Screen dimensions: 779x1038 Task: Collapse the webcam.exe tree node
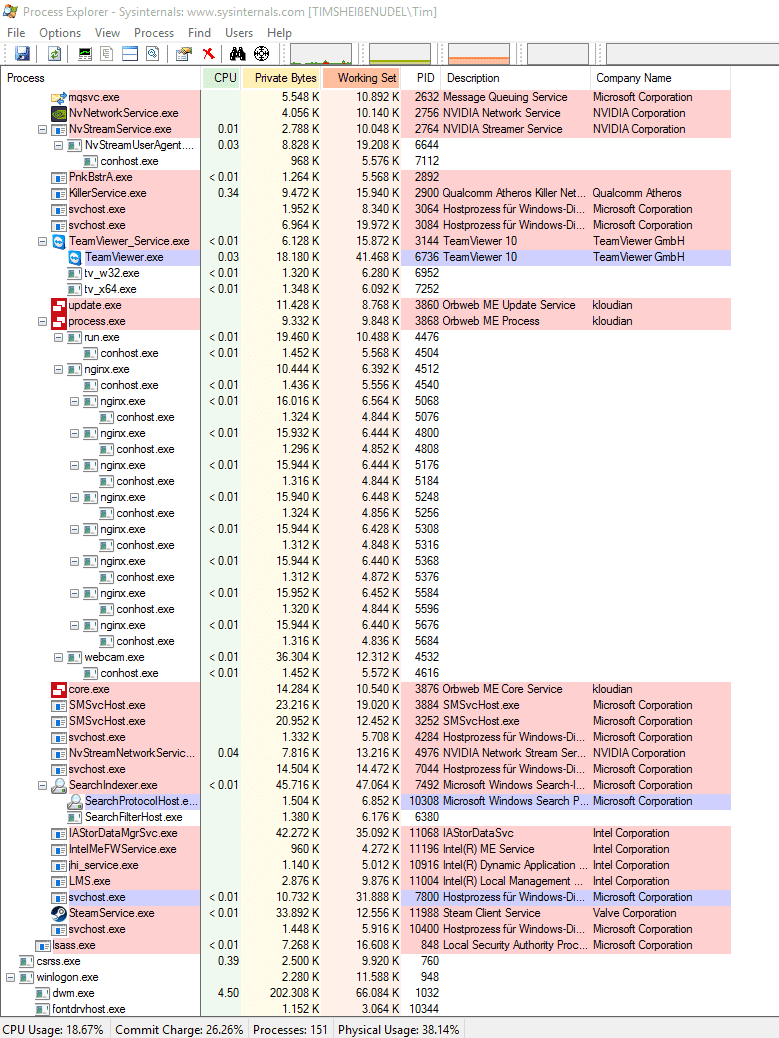tap(58, 657)
